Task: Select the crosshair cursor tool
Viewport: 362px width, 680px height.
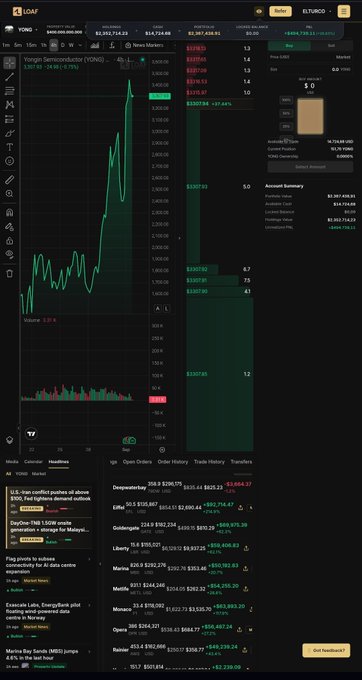Action: [10, 63]
